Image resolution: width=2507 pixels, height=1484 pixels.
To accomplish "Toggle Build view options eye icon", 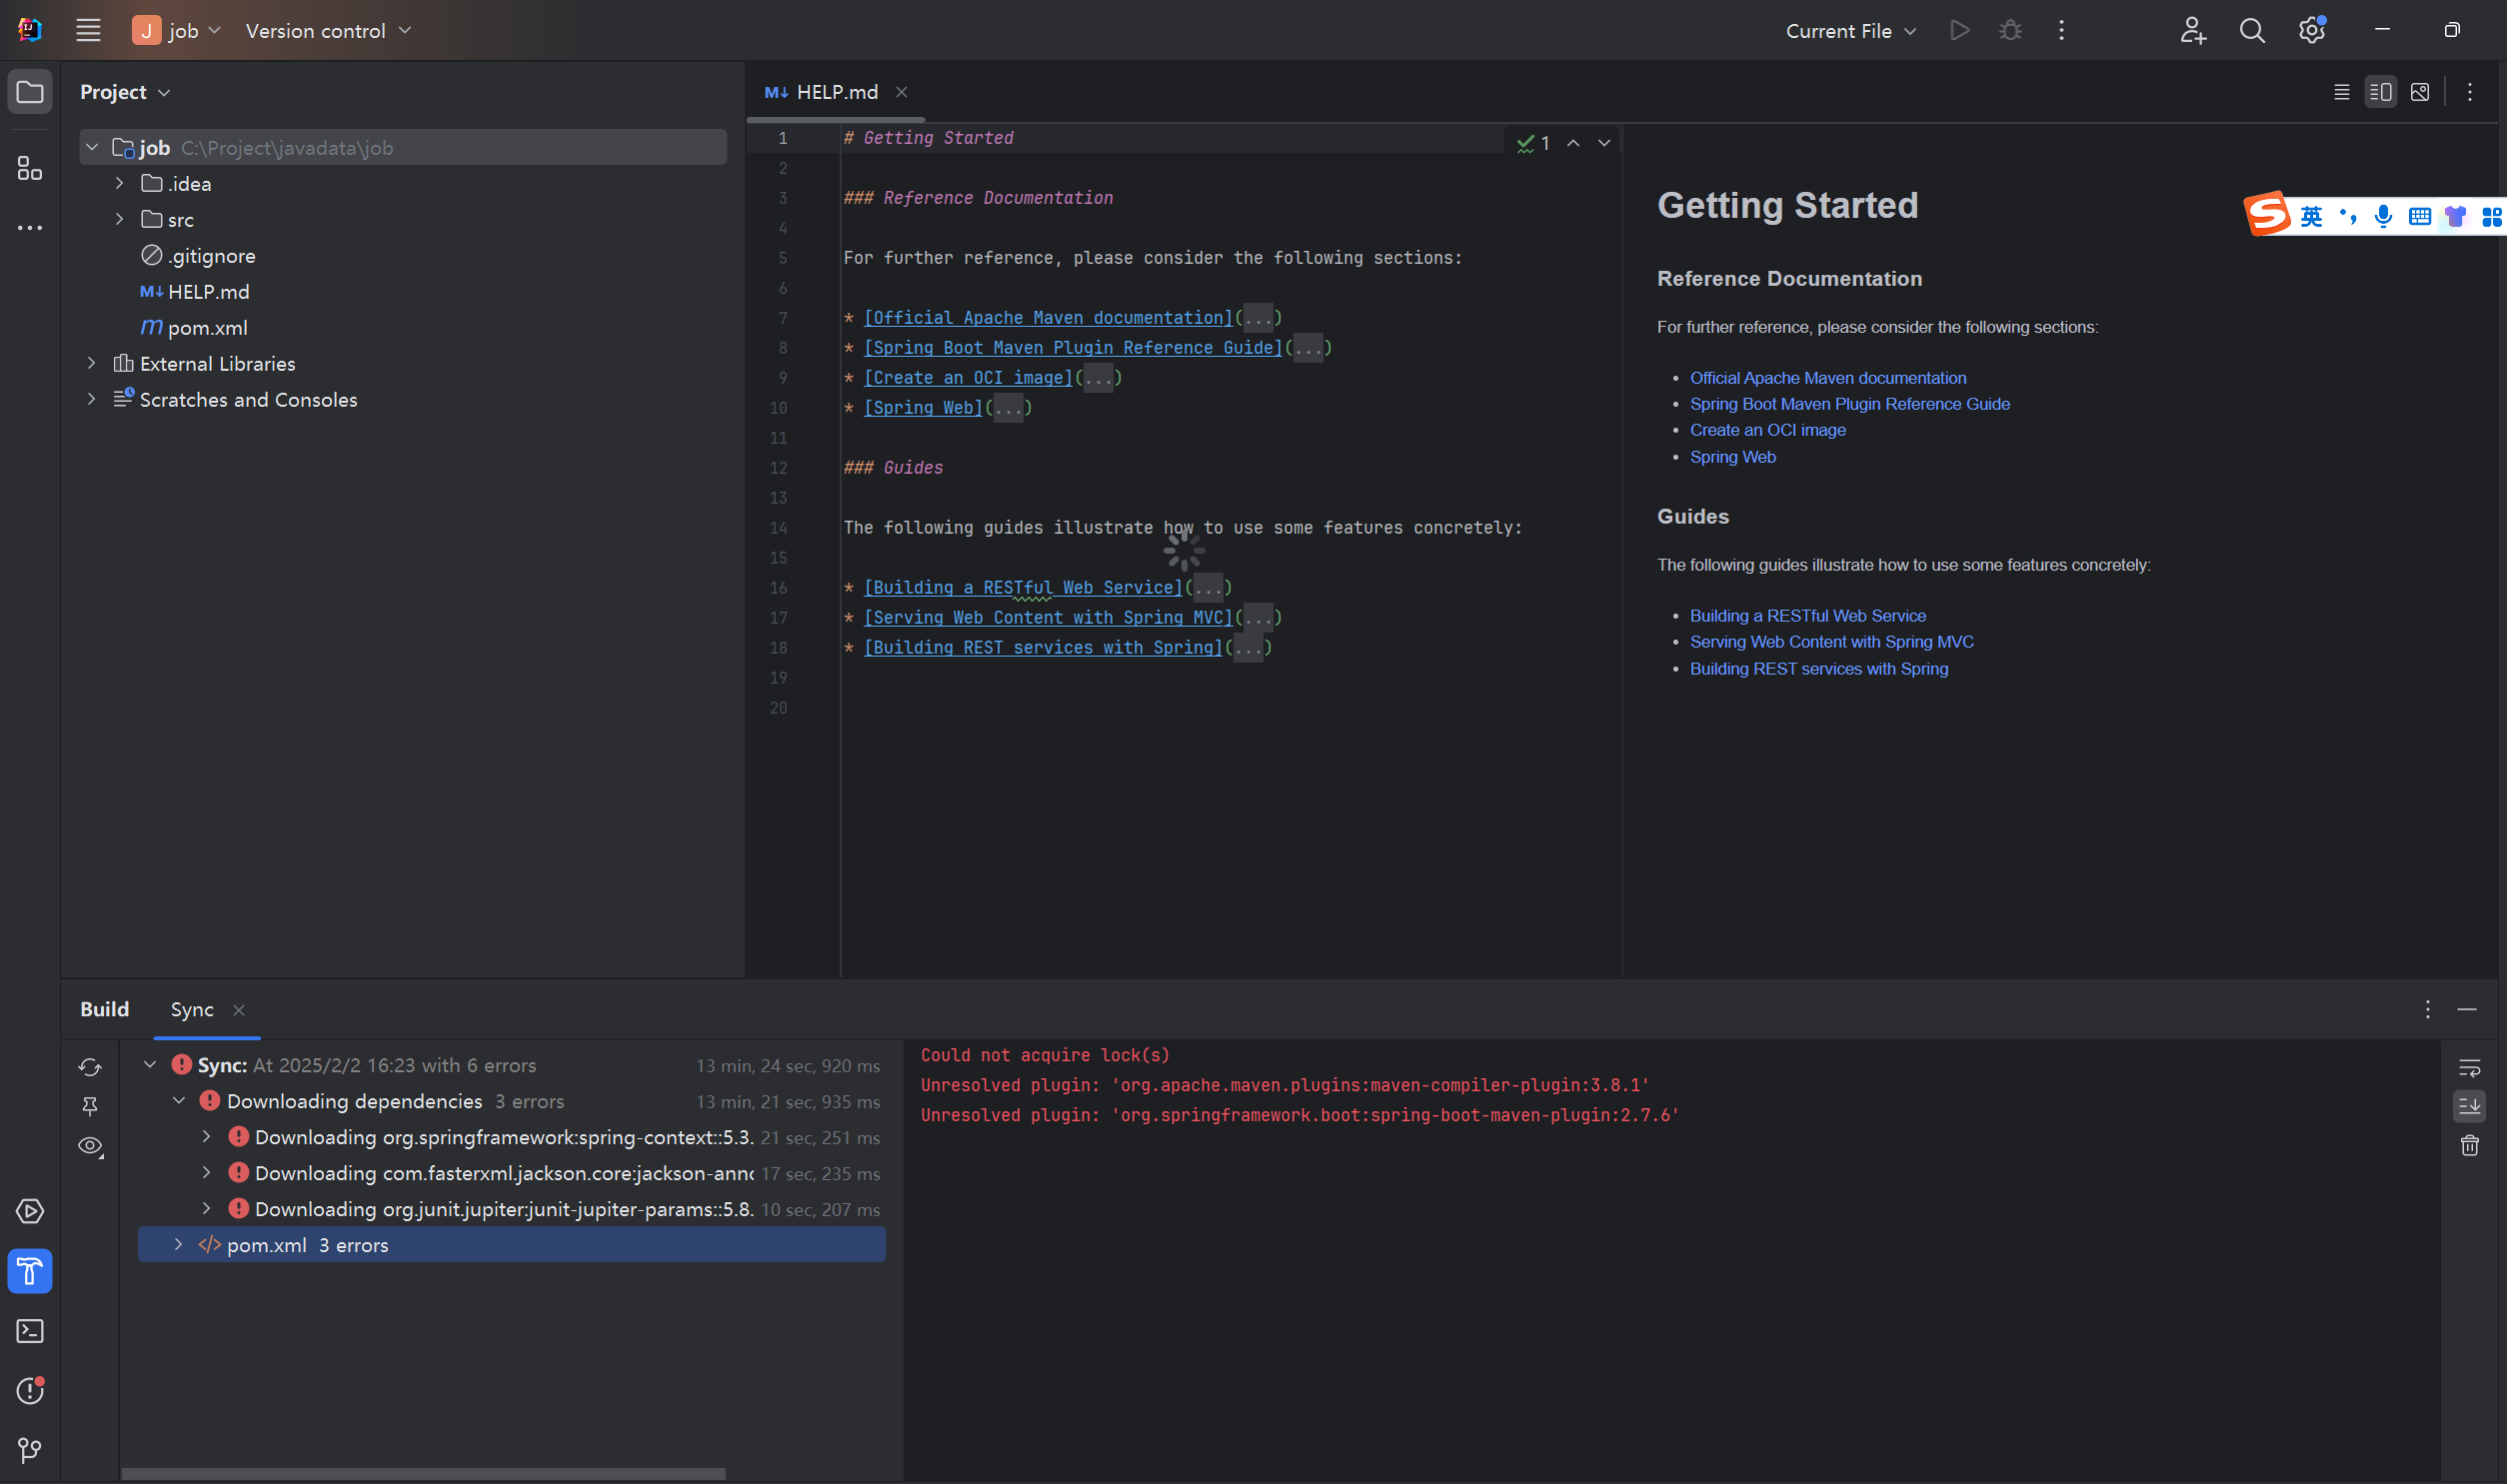I will 90,1146.
